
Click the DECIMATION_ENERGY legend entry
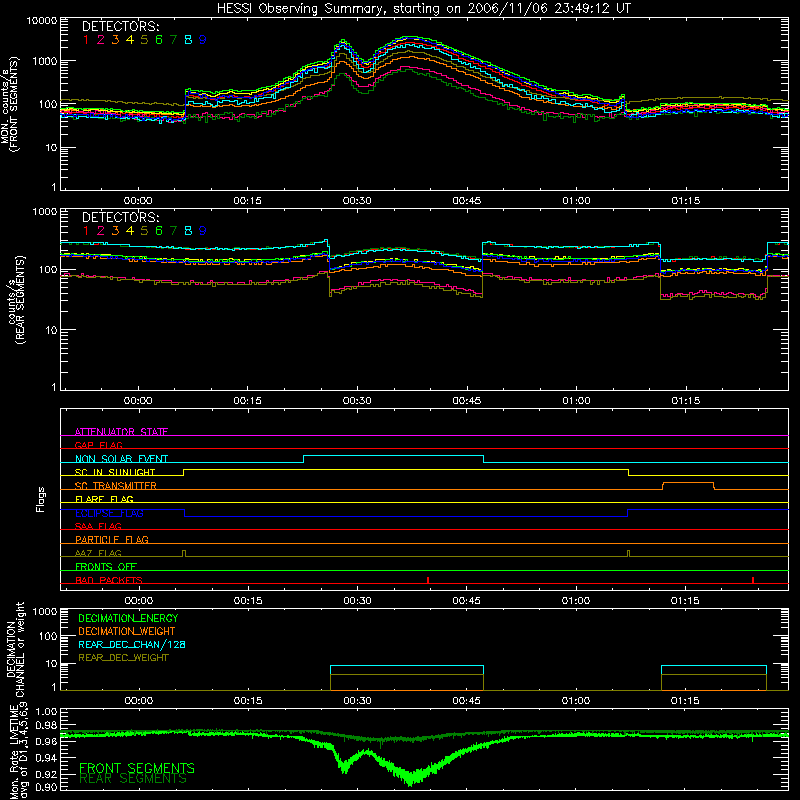coord(128,618)
